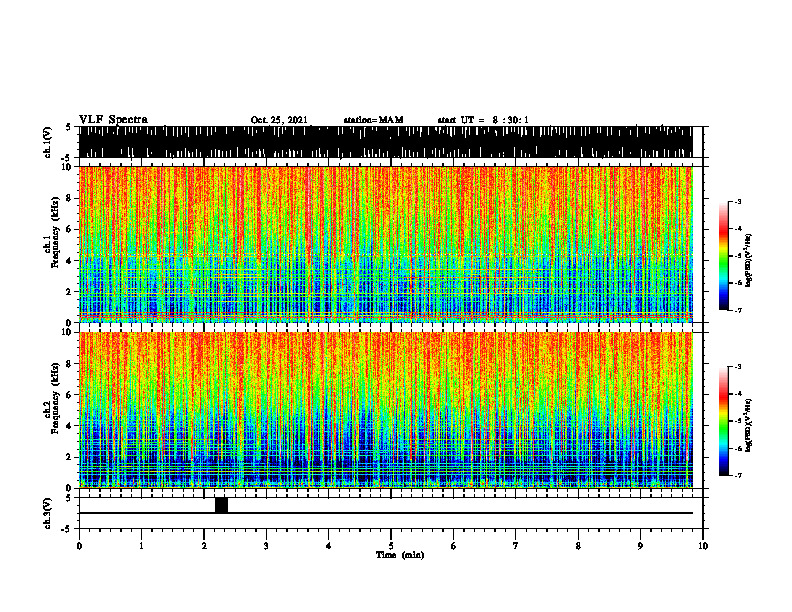Click the time axis tick label "5"
This screenshot has height=612, width=792.
(391, 546)
